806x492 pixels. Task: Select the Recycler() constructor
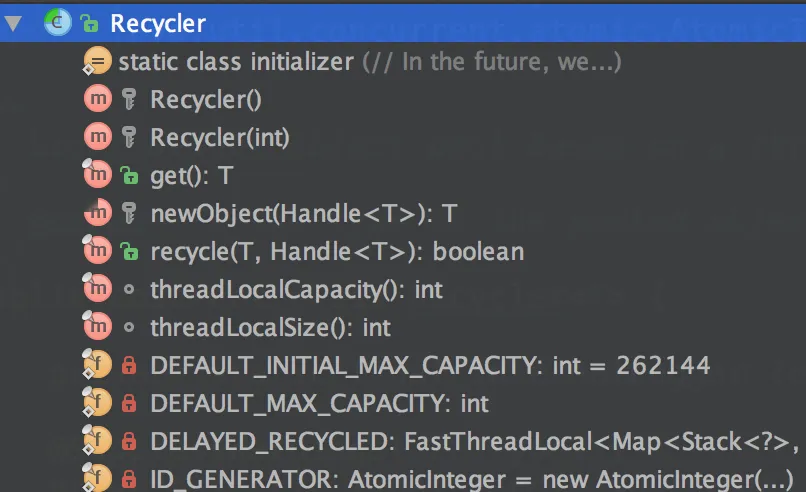pyautogui.click(x=206, y=99)
